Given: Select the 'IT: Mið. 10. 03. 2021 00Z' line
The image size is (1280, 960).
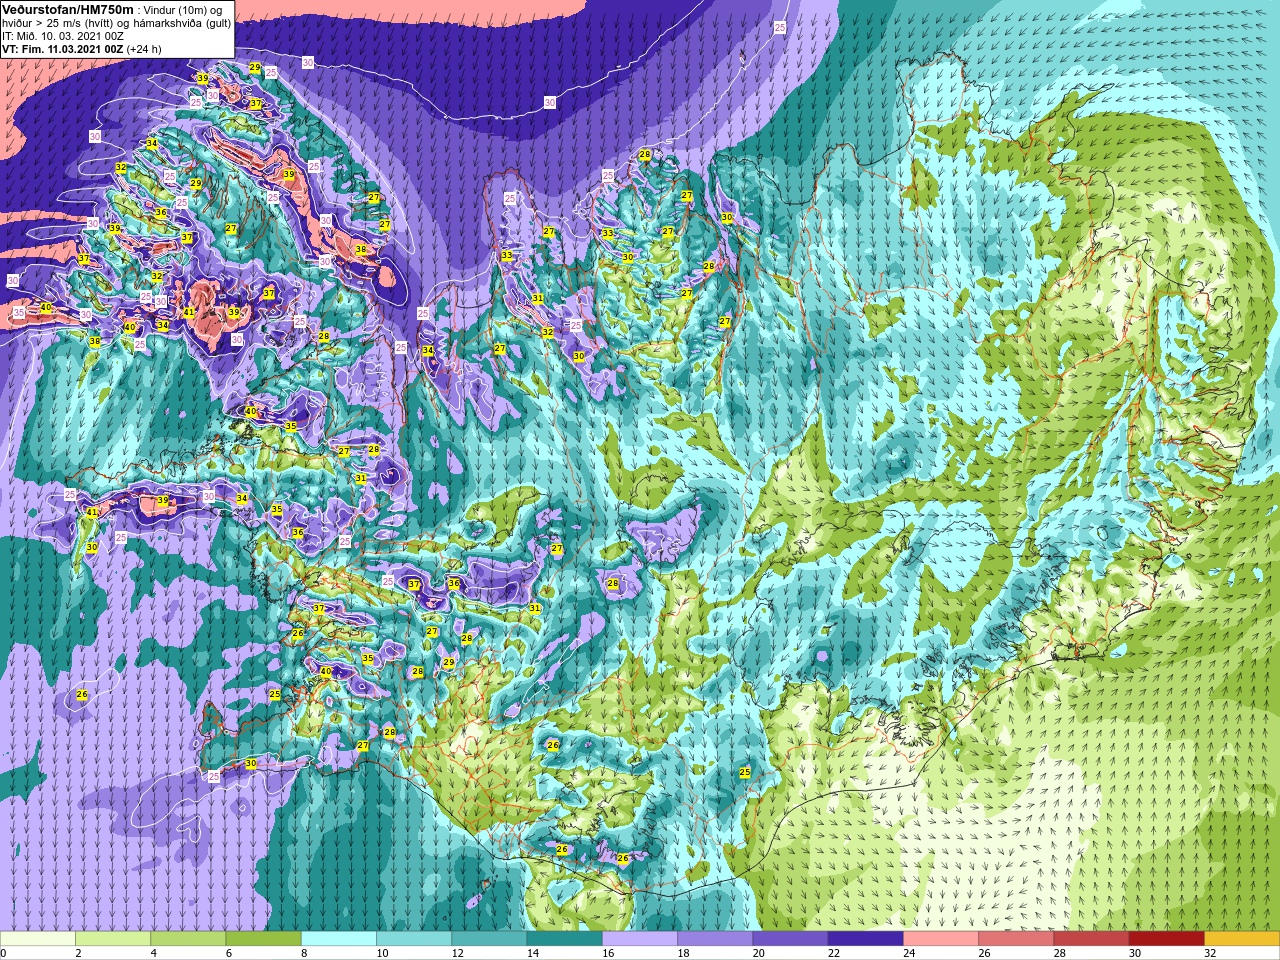Looking at the screenshot, I should click(63, 36).
